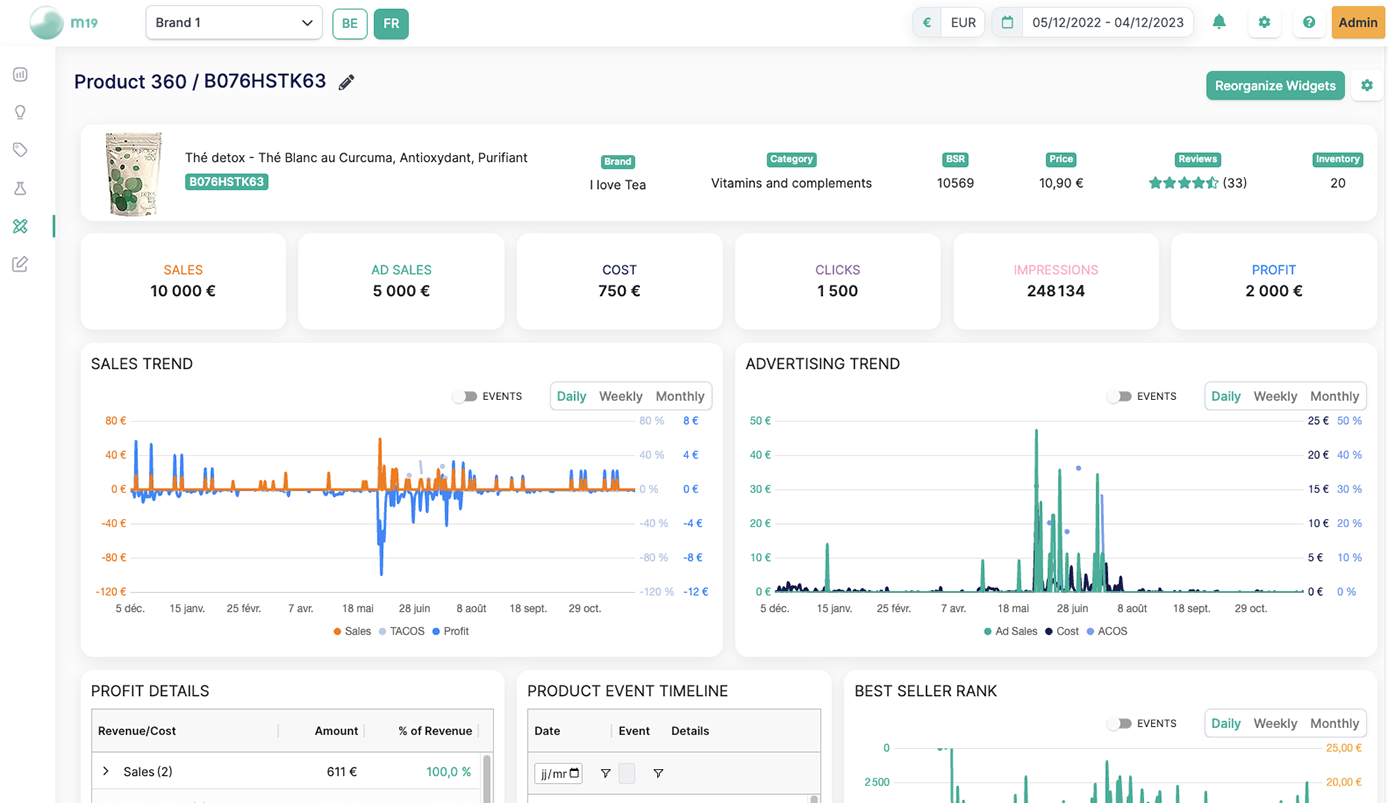Click the pencil icon beside Product 360 title
Image resolution: width=1388 pixels, height=803 pixels.
point(346,83)
